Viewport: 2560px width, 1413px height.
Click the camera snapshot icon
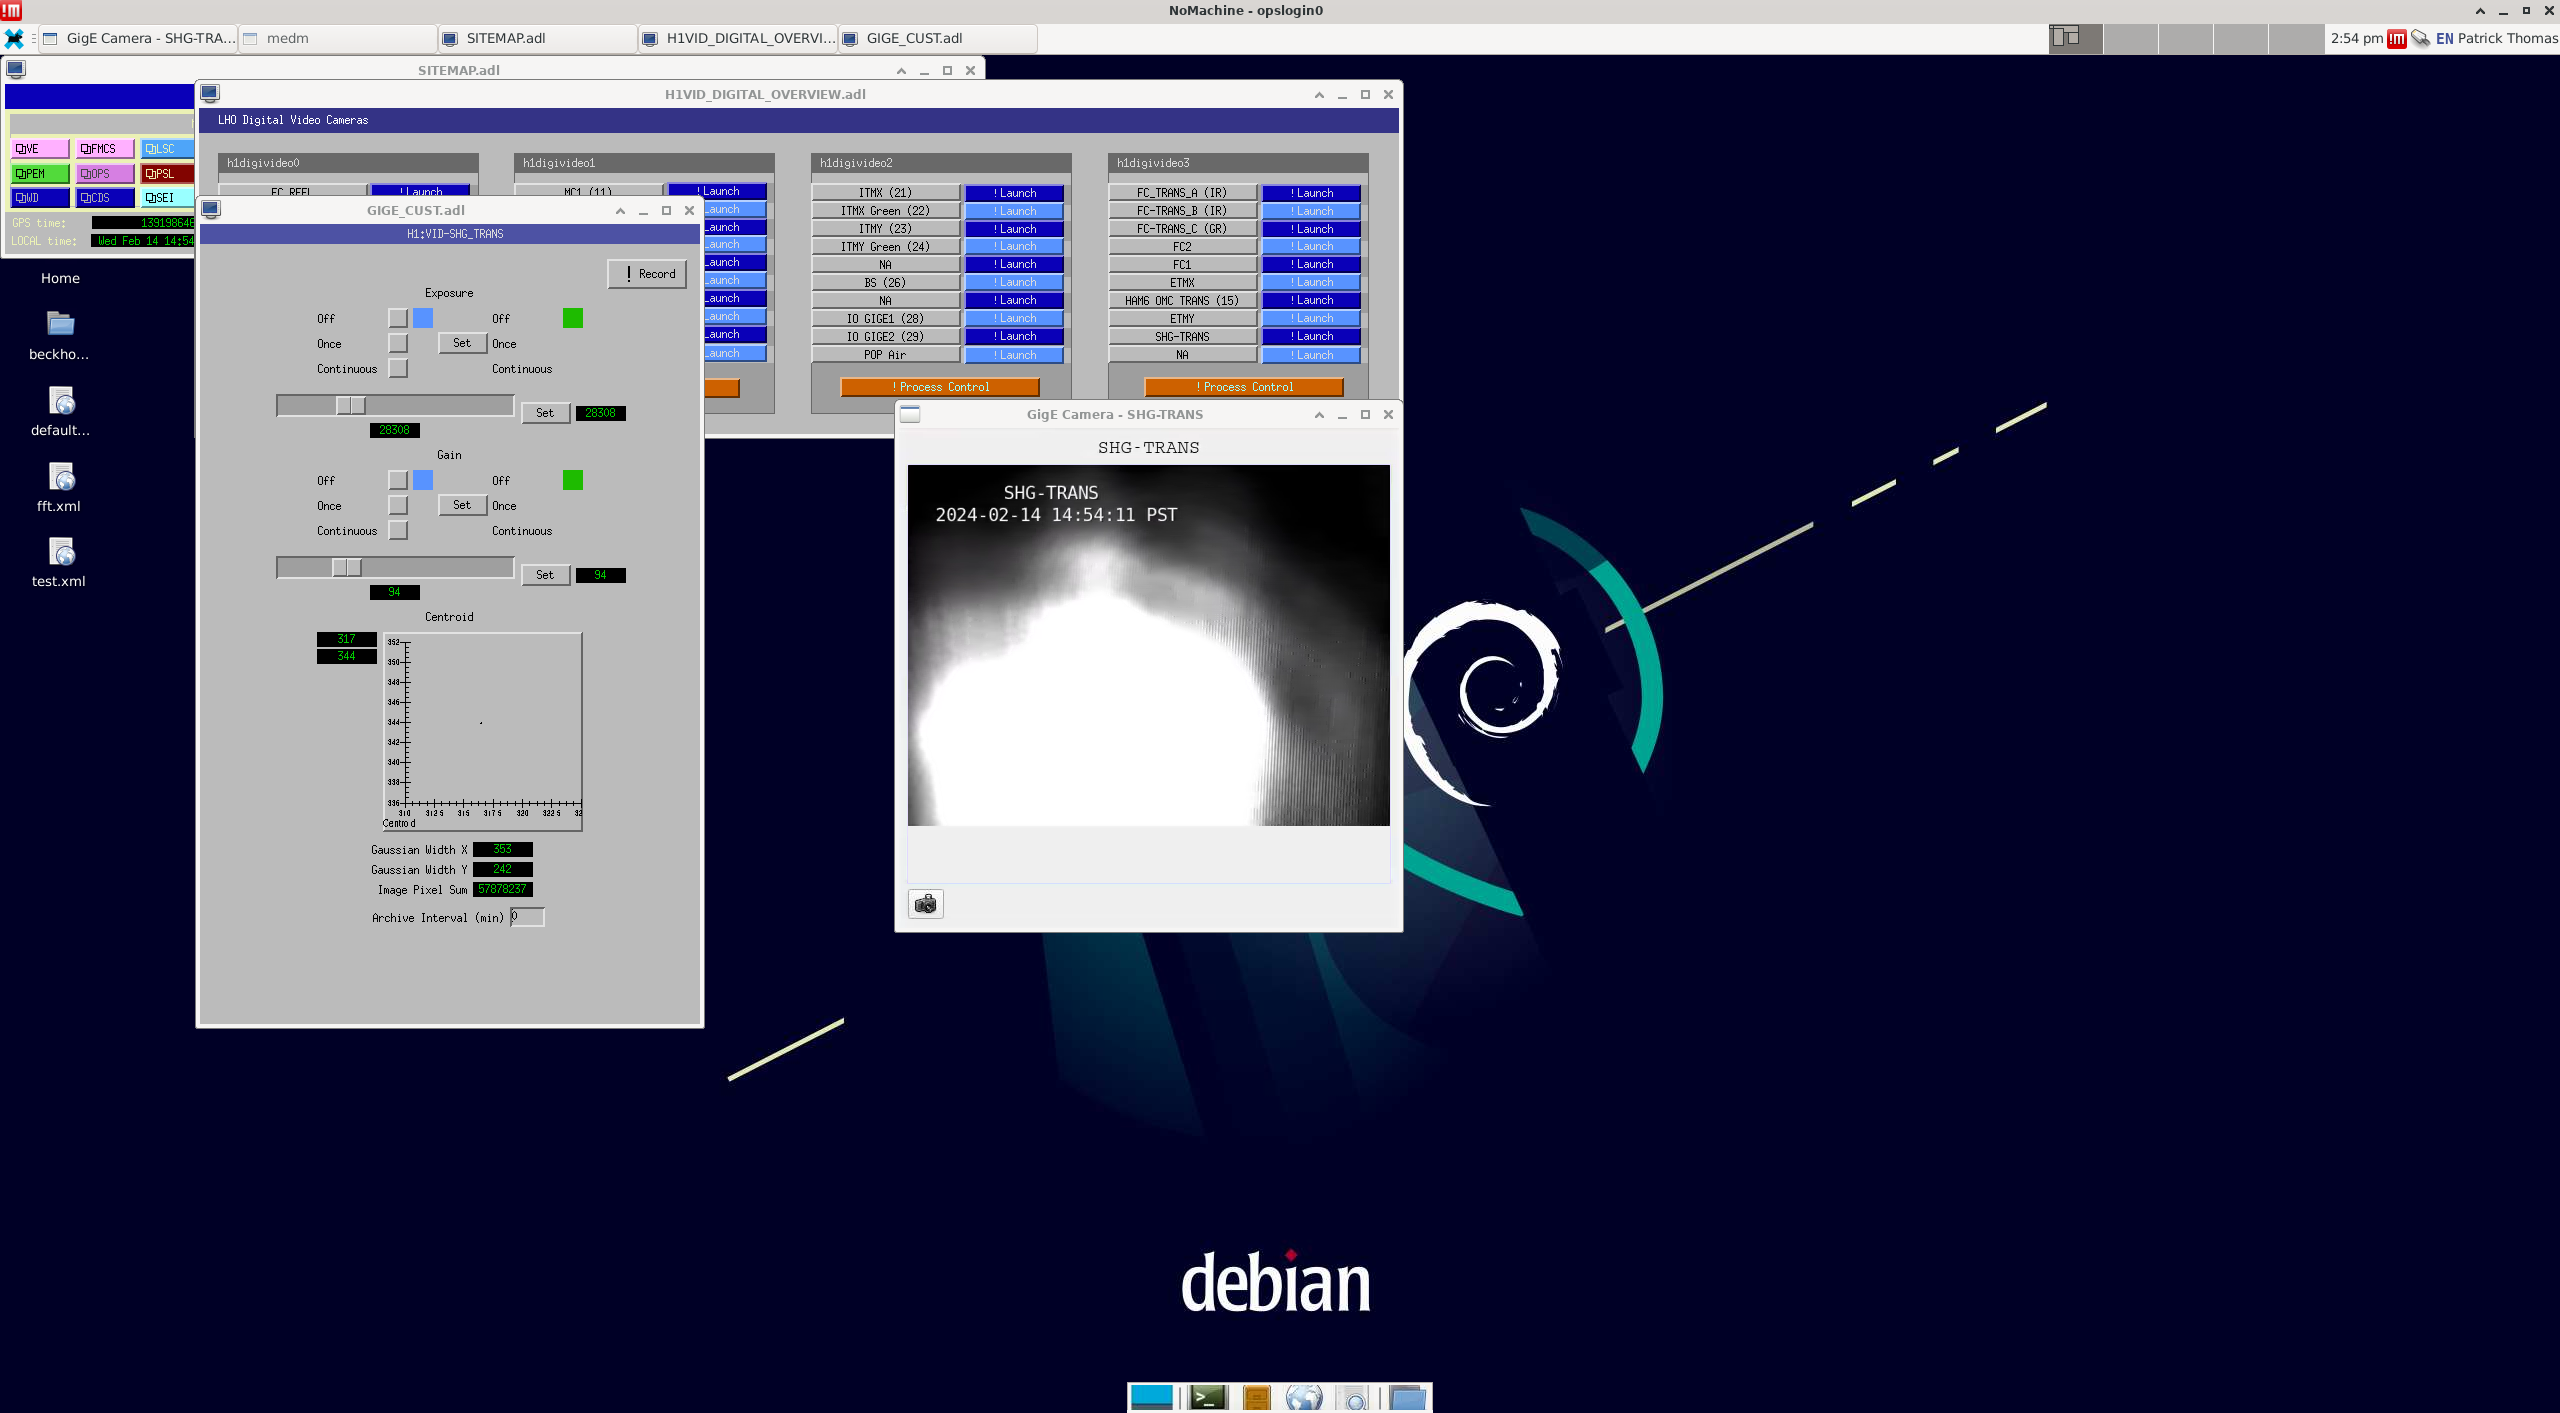[925, 904]
